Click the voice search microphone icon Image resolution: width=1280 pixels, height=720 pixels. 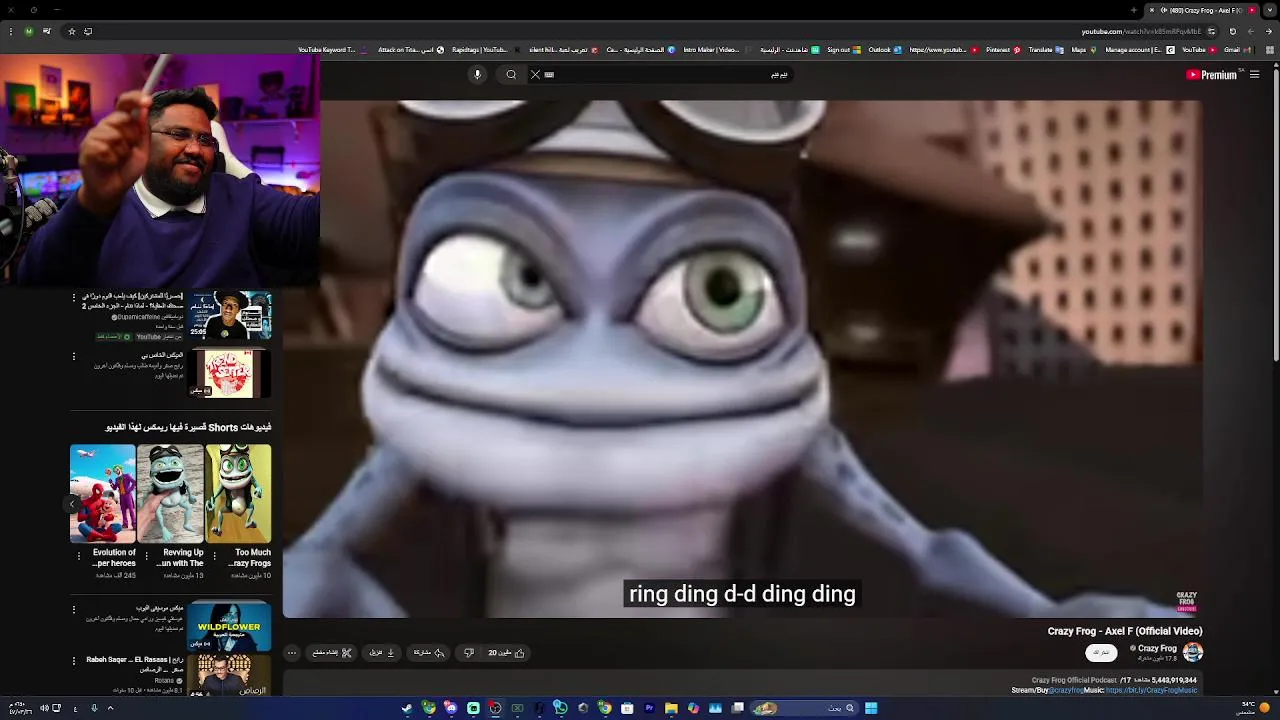click(x=477, y=74)
